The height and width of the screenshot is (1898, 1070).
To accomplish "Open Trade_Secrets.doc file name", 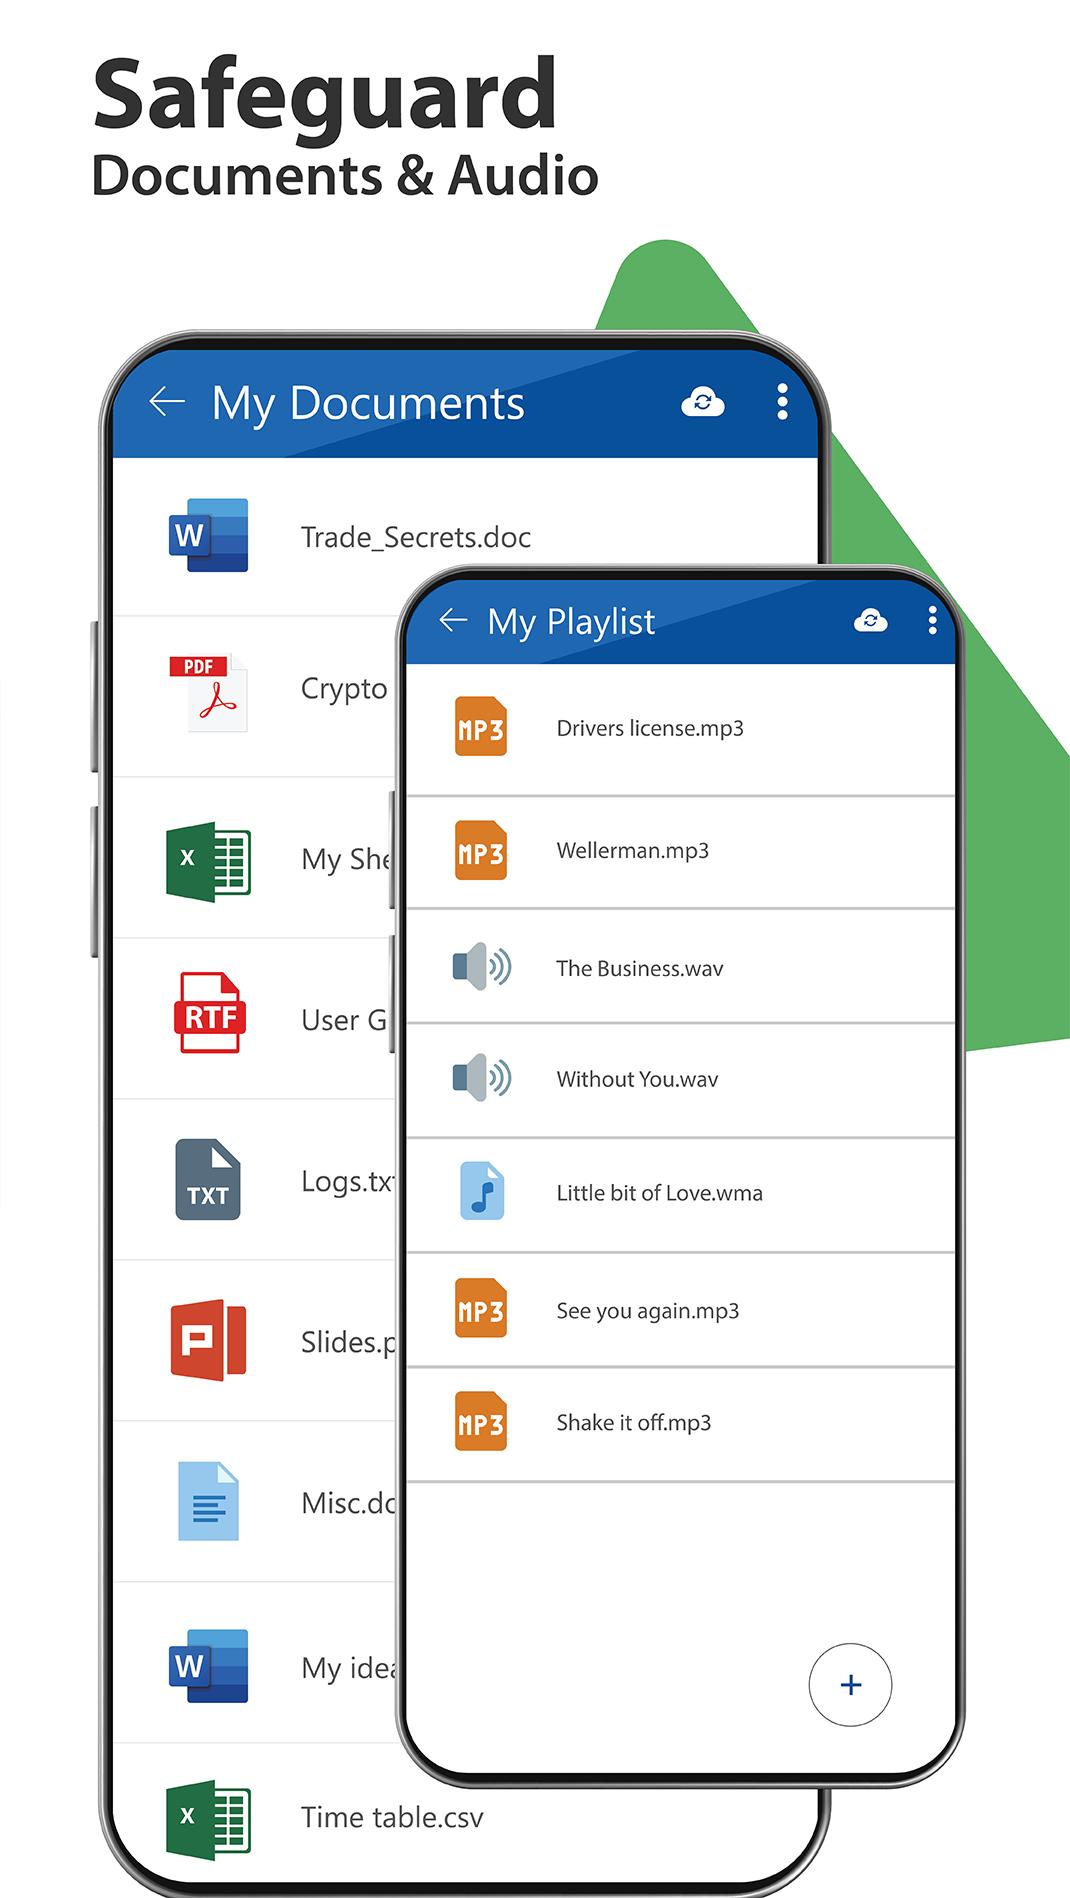I will (x=416, y=537).
